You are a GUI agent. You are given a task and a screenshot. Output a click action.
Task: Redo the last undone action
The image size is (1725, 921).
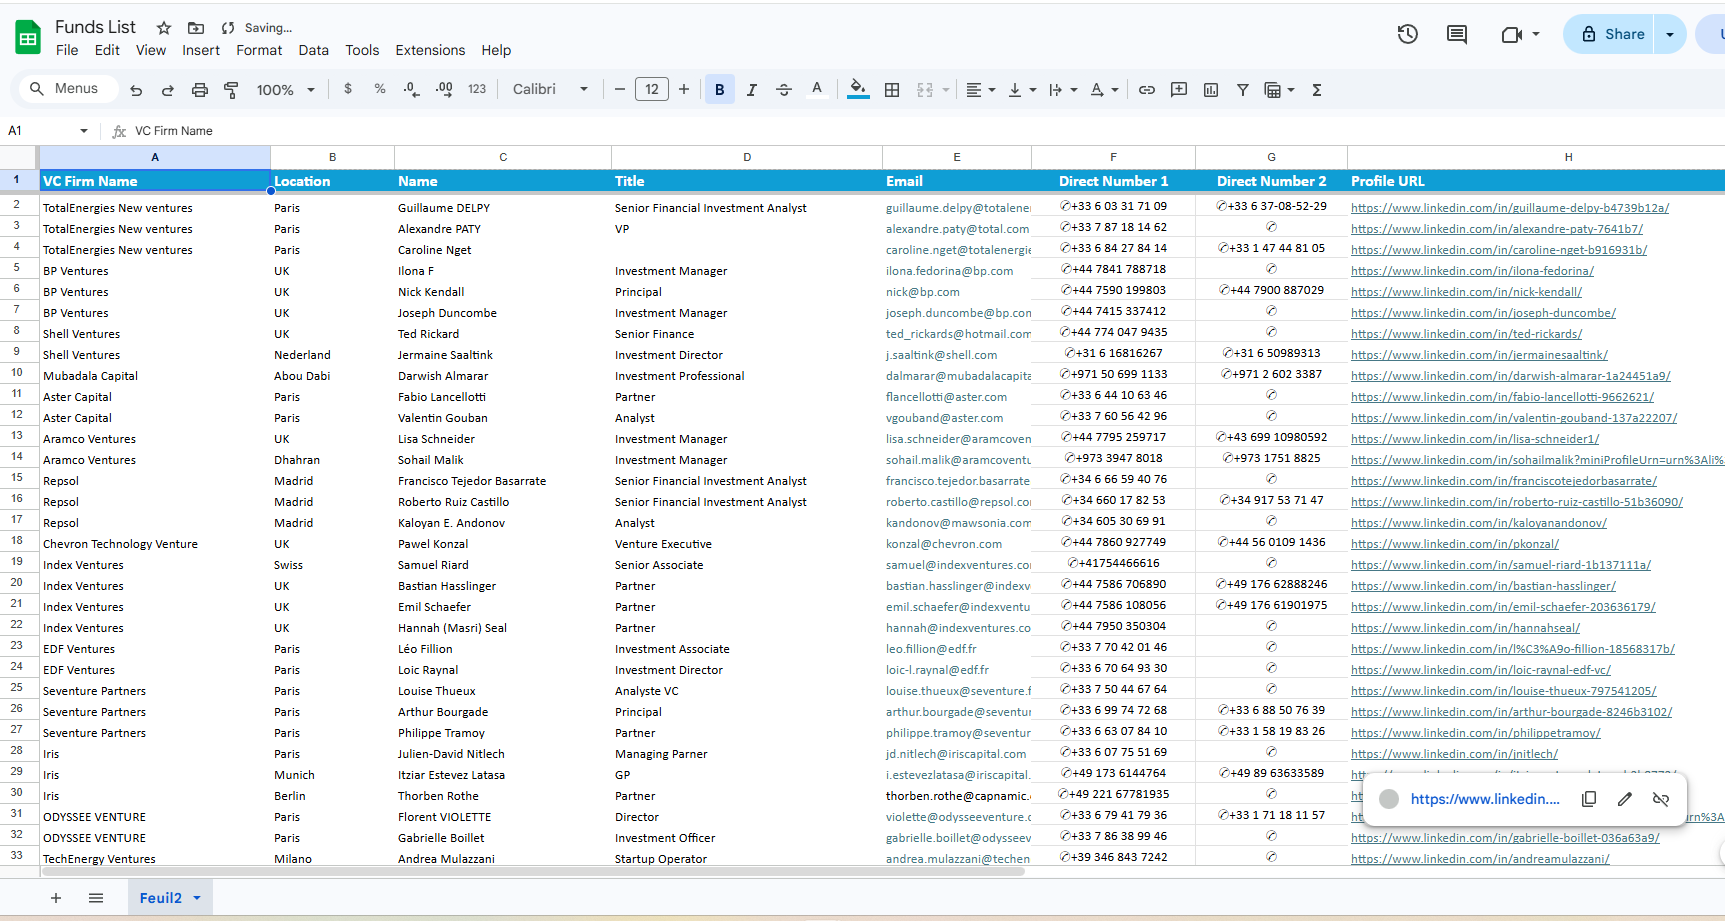168,90
